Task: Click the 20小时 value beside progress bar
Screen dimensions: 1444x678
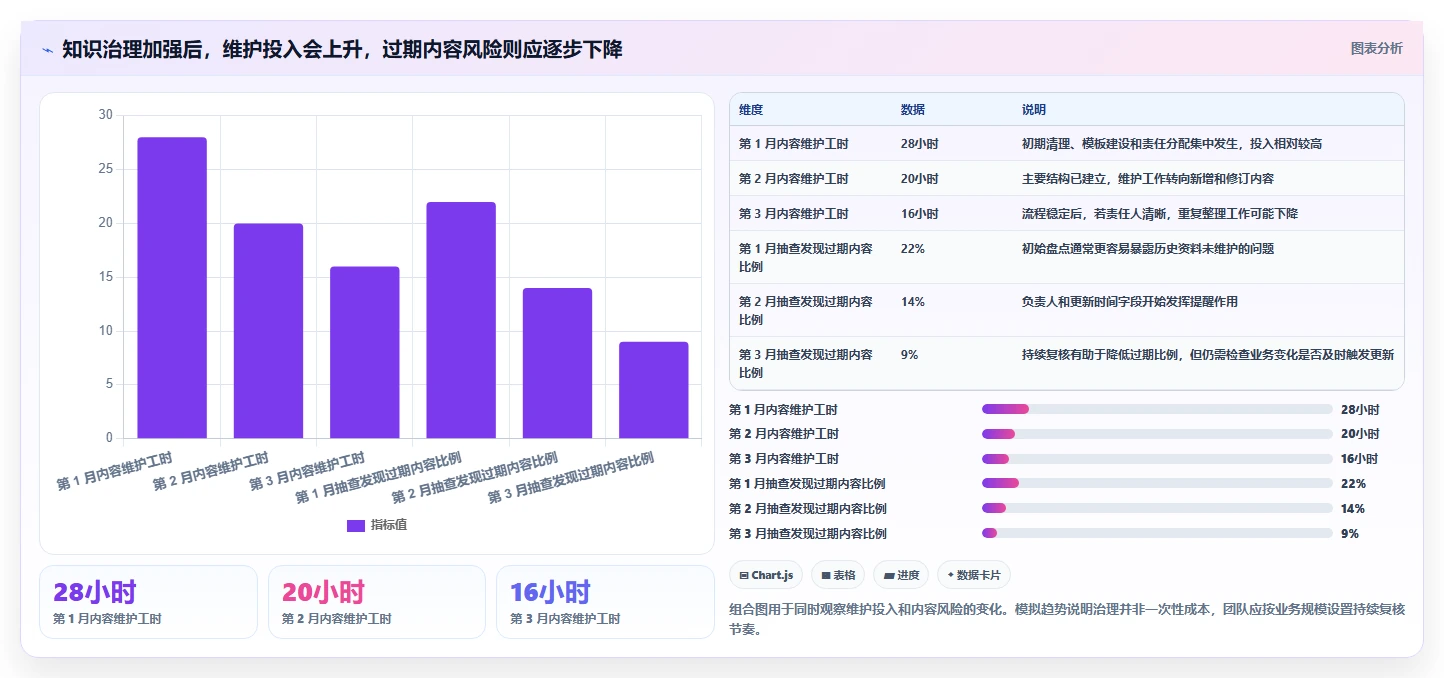Action: (x=1360, y=434)
